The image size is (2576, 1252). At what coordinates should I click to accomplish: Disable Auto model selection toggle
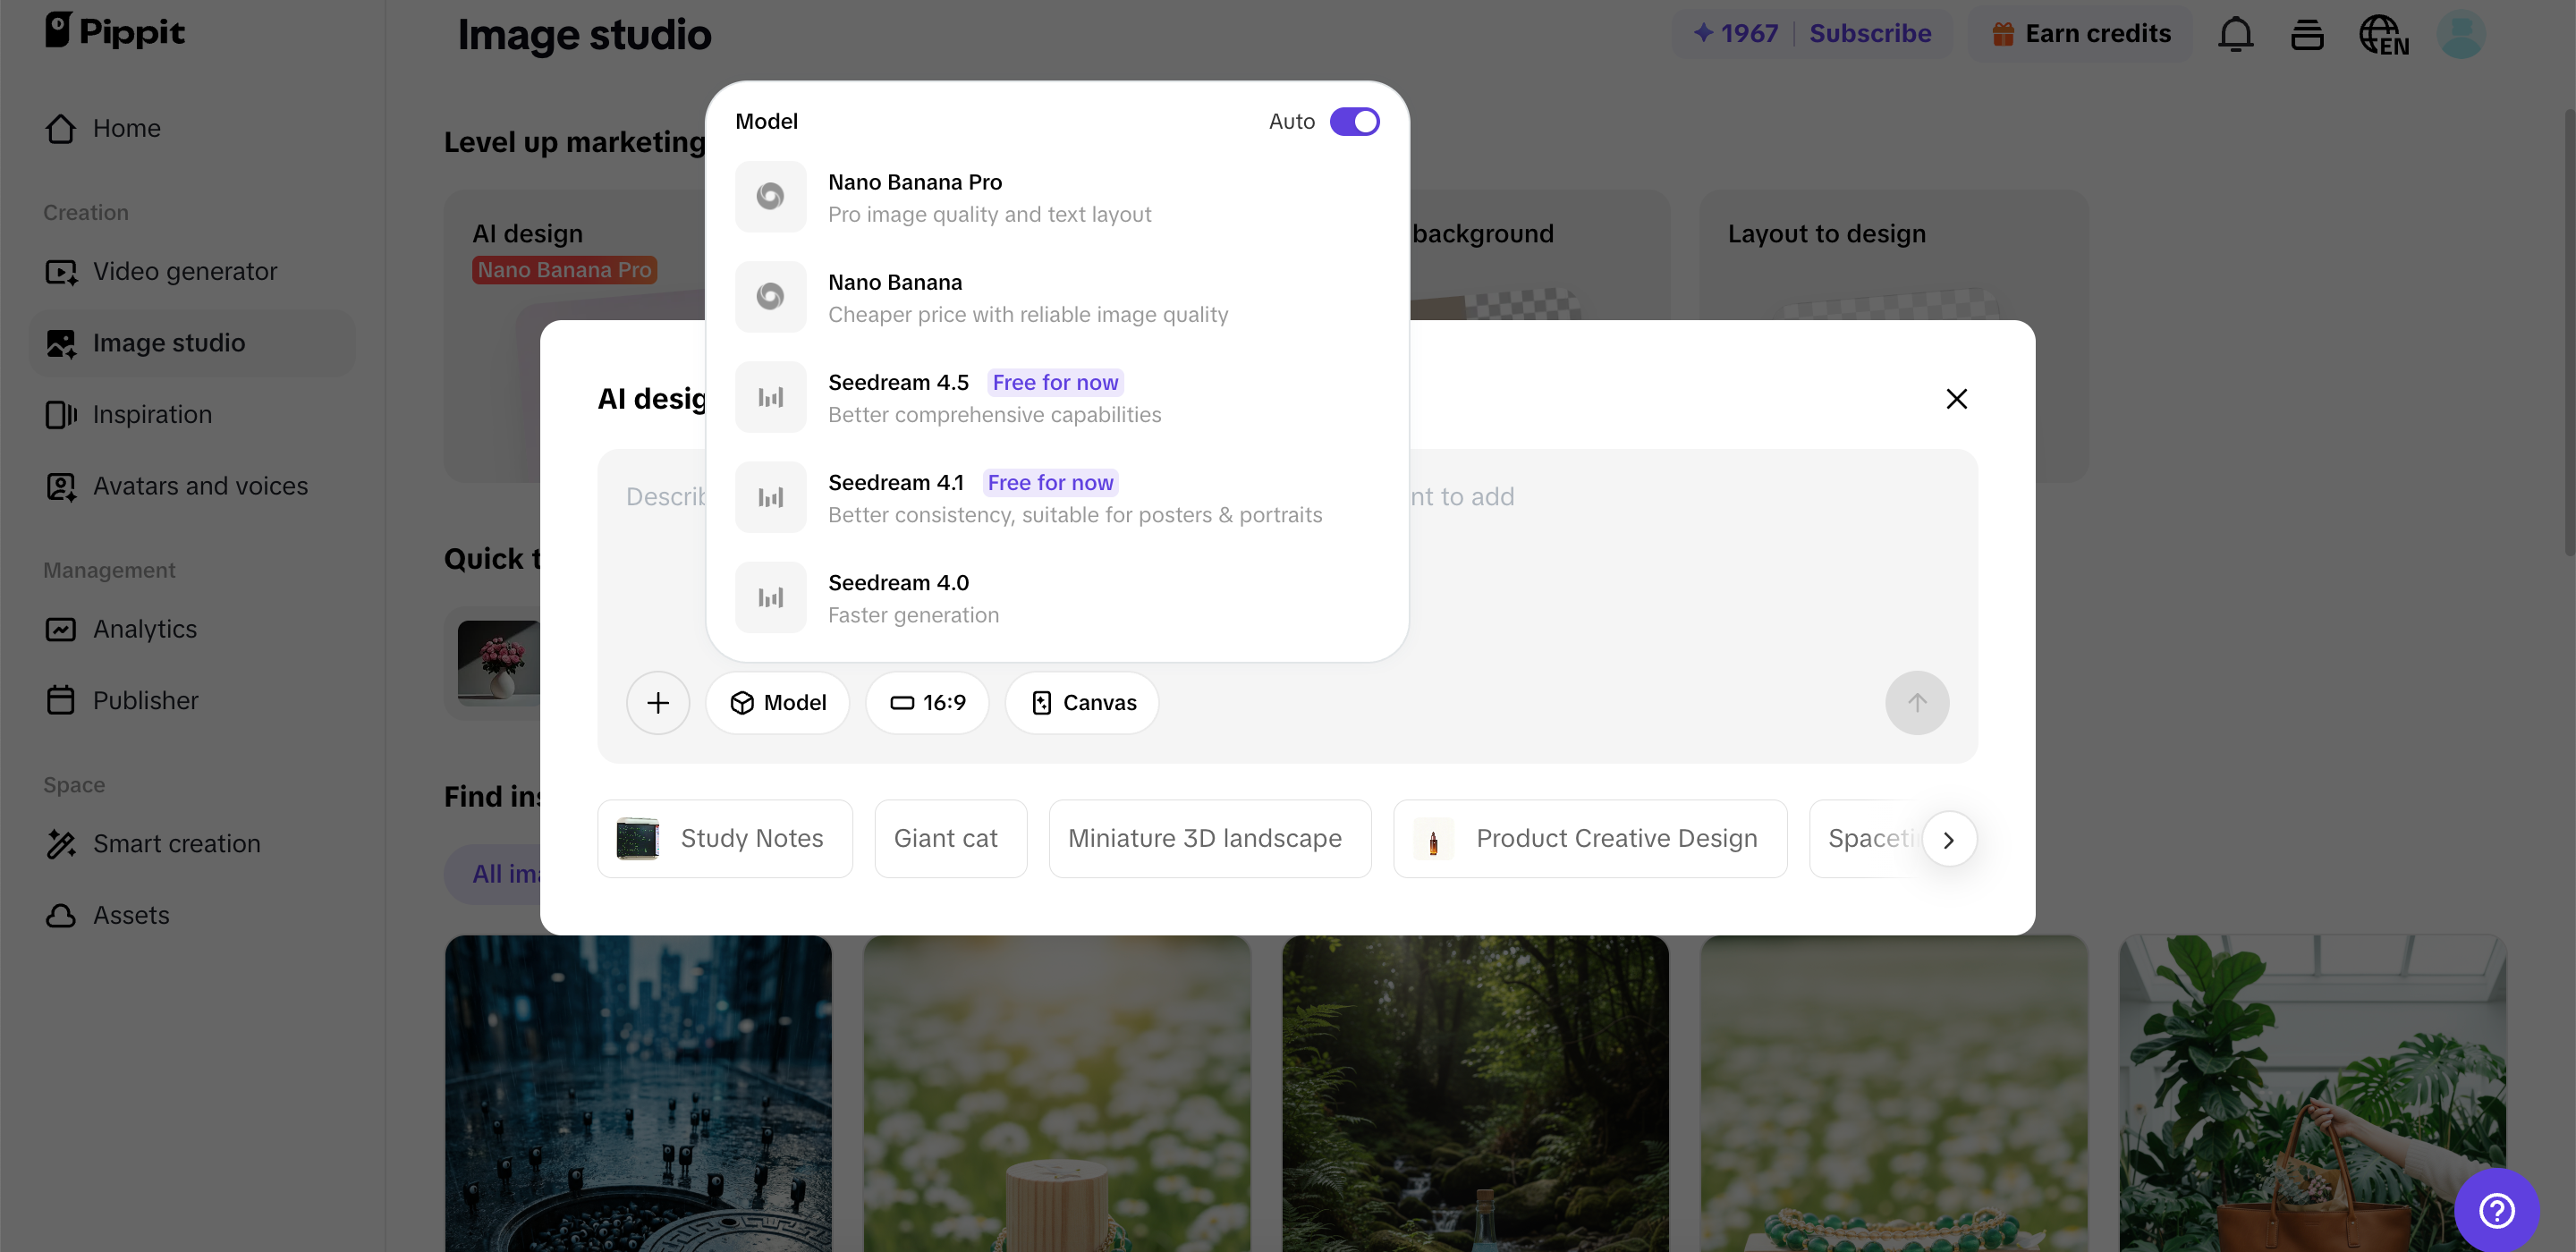[1355, 121]
